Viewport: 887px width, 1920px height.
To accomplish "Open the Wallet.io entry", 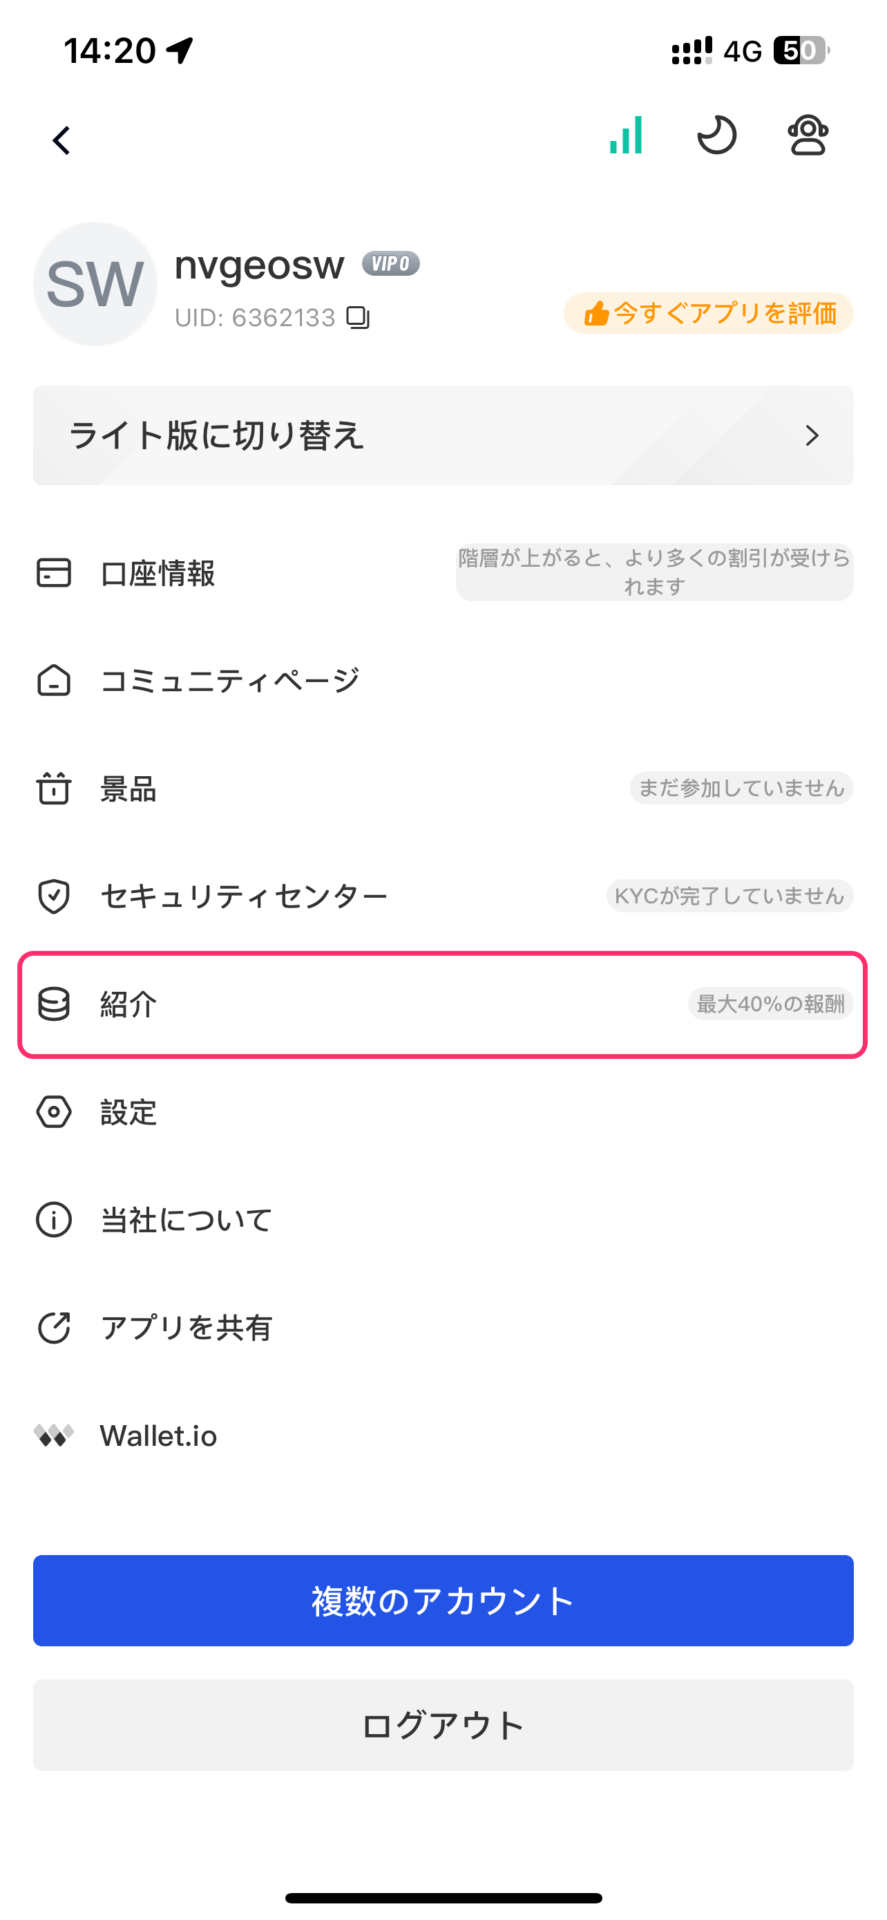I will coord(443,1436).
